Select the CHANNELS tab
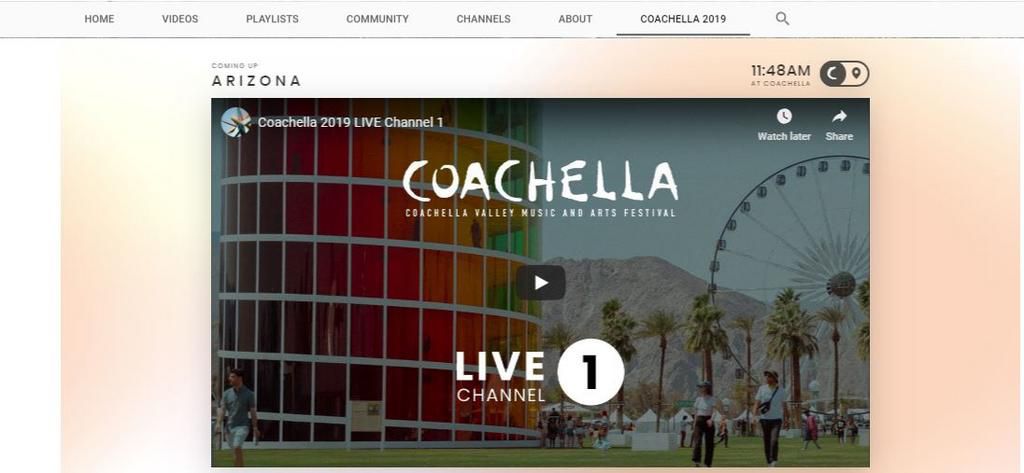Viewport: 1024px width, 473px height. [x=483, y=19]
